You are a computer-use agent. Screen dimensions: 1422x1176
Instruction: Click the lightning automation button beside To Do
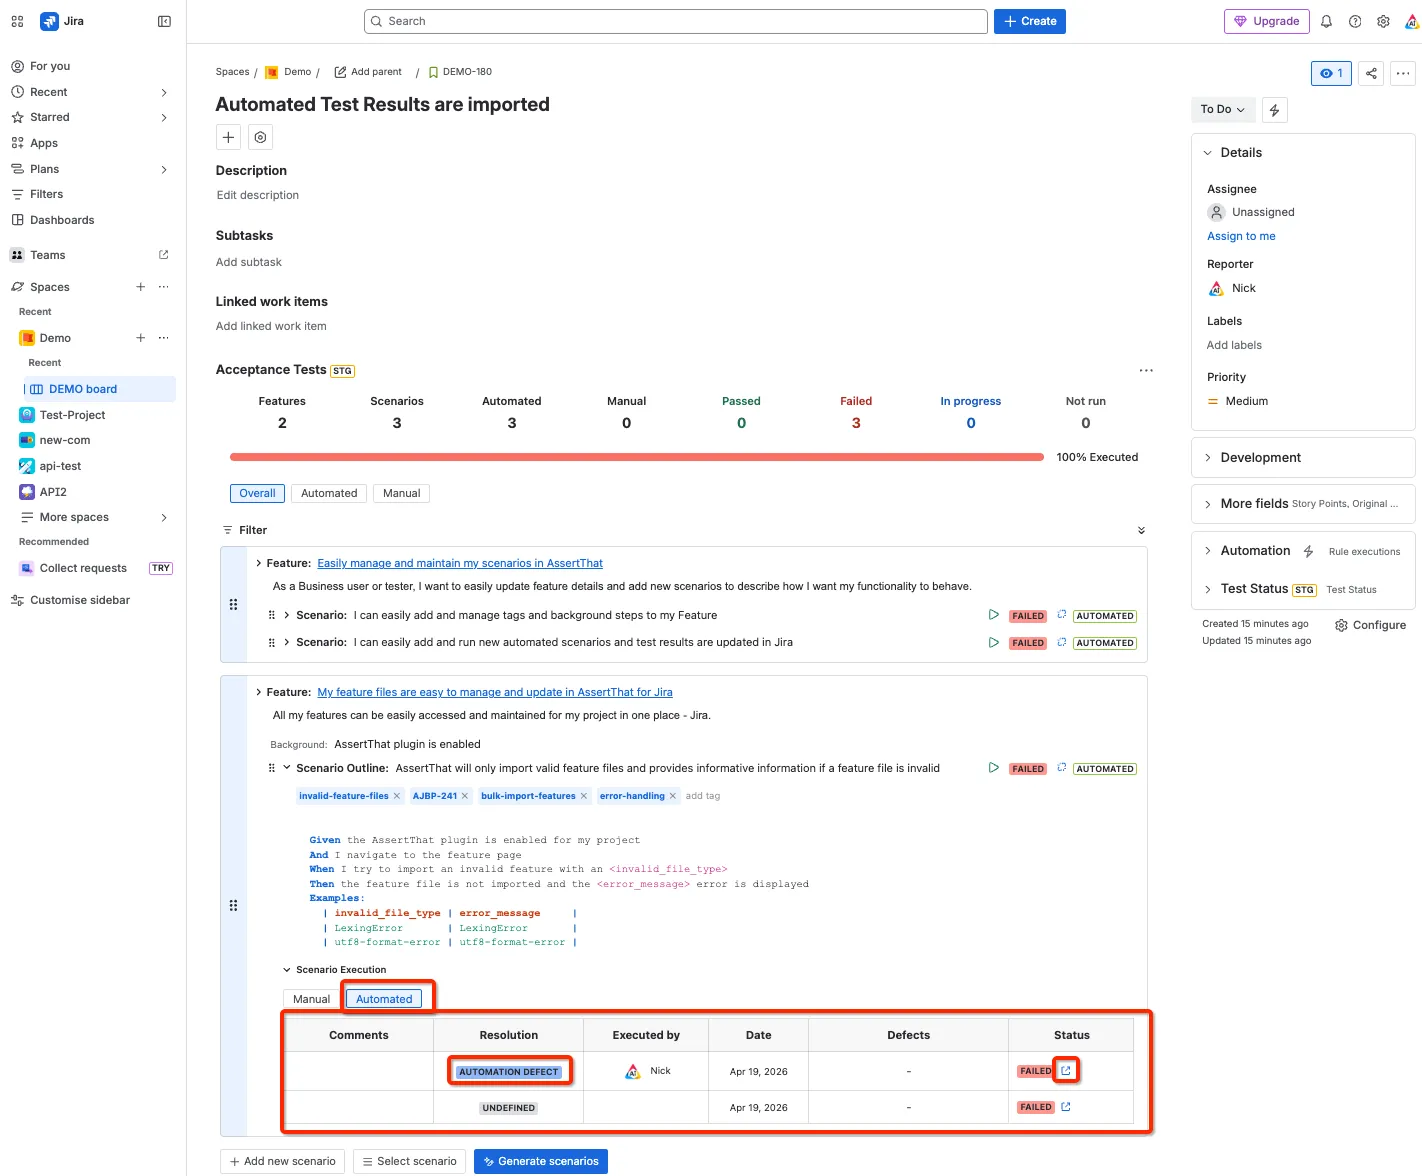coord(1274,110)
